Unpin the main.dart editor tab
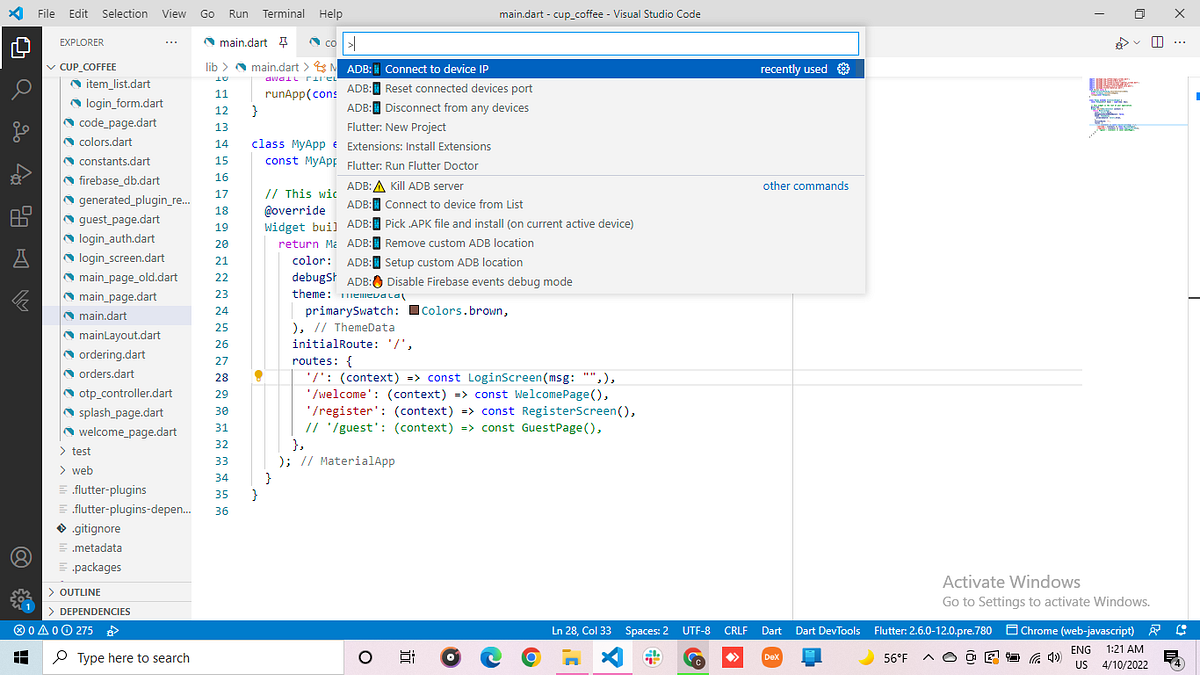Viewport: 1200px width, 675px height. pyautogui.click(x=282, y=43)
